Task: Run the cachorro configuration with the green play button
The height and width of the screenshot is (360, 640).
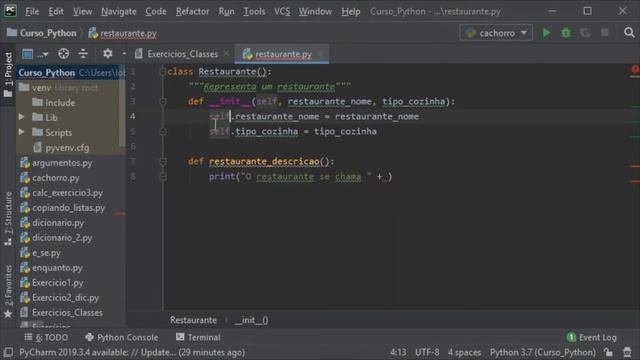Action: coord(546,33)
